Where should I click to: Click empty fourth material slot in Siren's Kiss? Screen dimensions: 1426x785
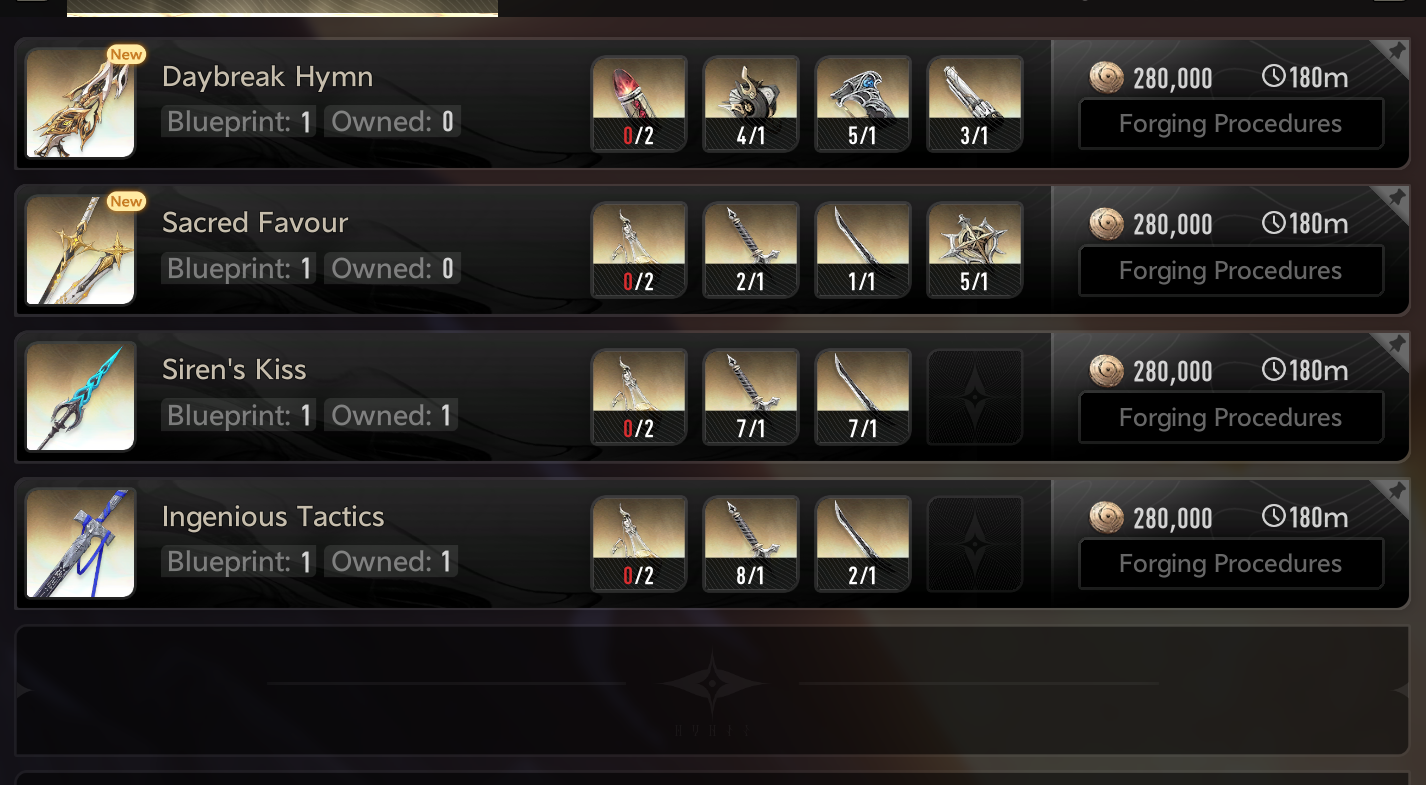(x=975, y=397)
